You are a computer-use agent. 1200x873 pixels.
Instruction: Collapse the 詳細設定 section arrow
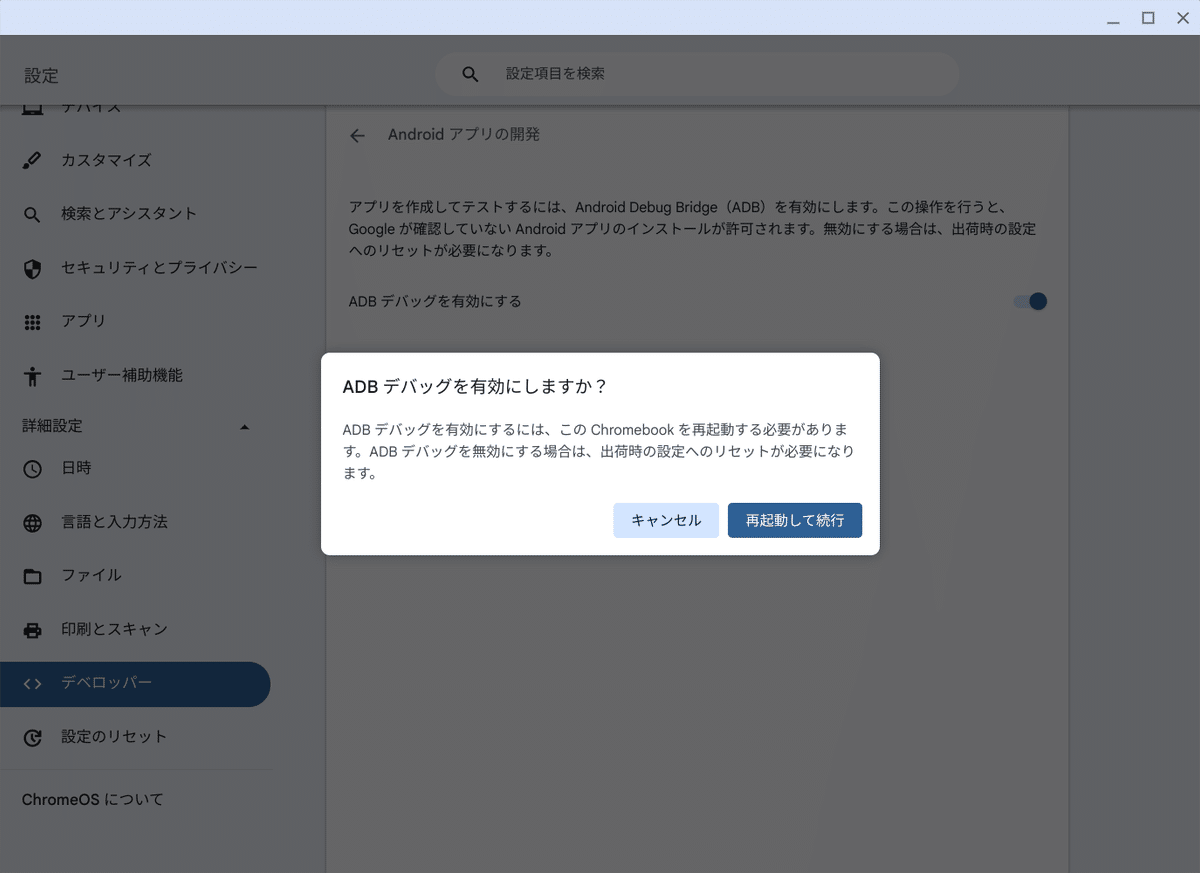tap(245, 427)
